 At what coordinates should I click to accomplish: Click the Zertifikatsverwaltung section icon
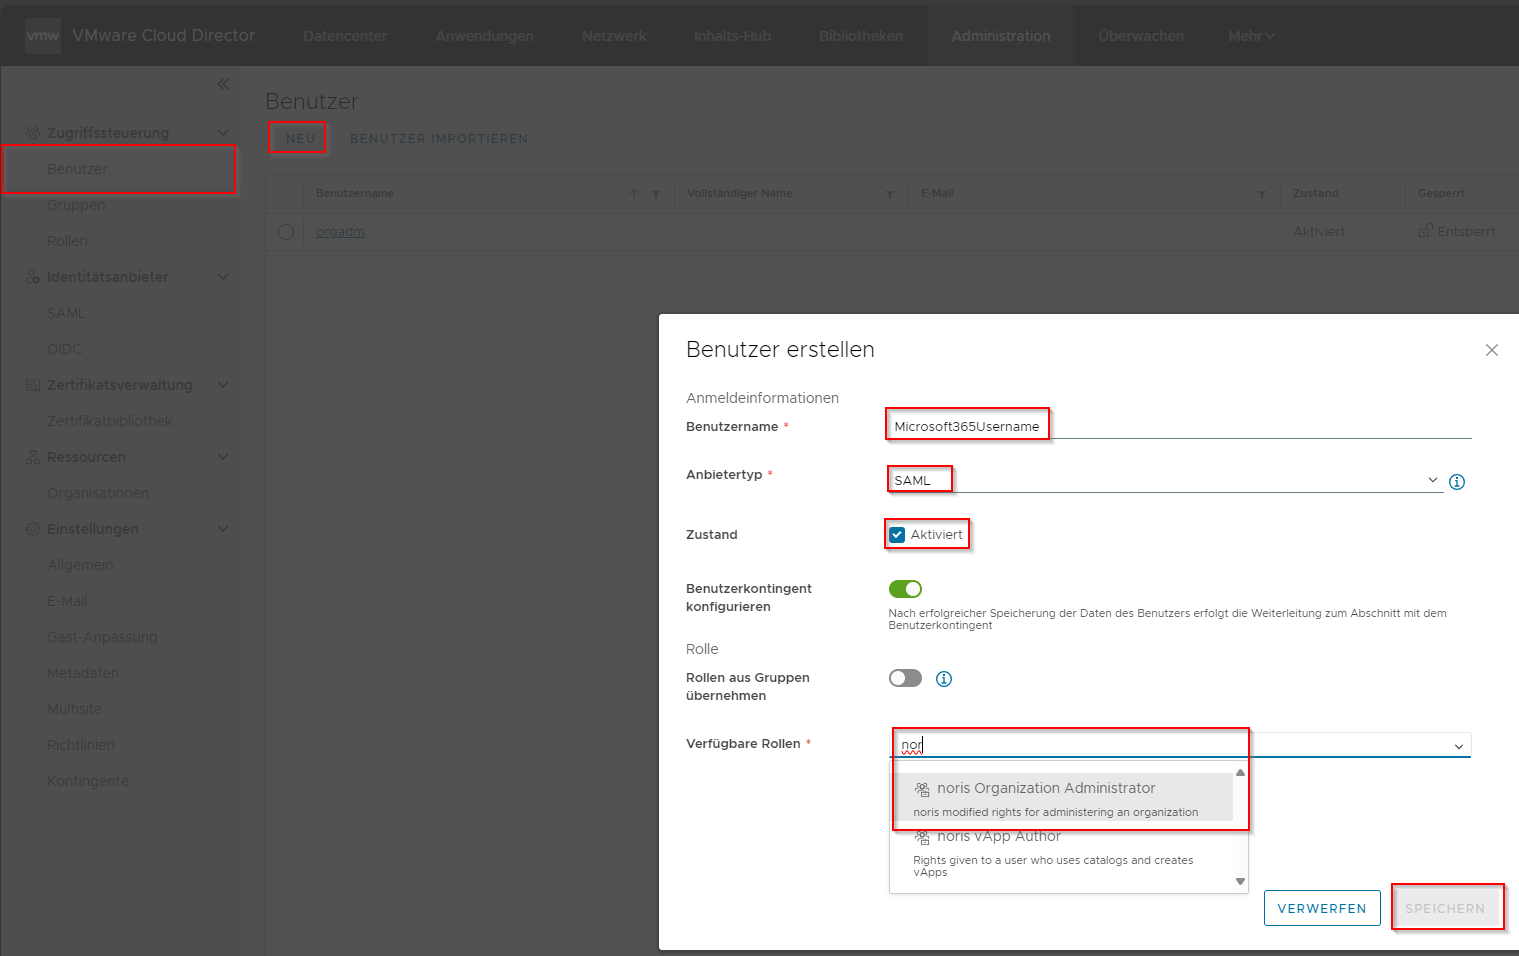coord(32,385)
